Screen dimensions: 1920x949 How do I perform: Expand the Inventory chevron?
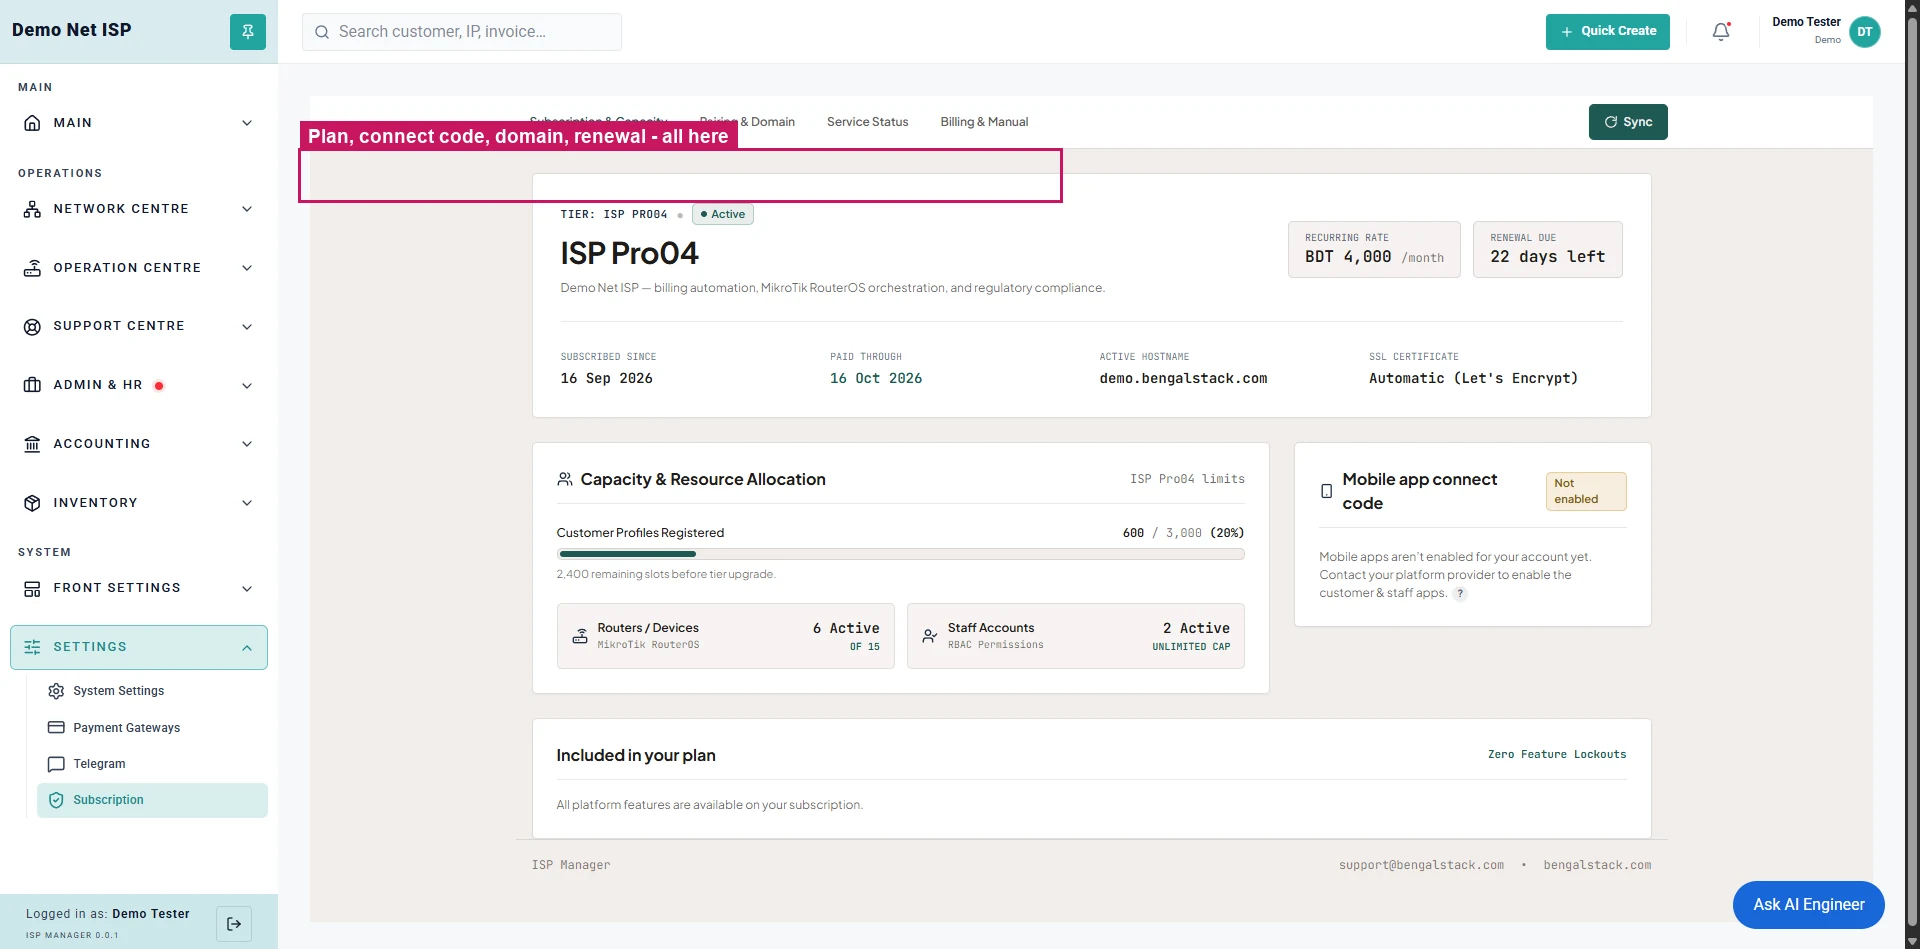[x=247, y=503]
